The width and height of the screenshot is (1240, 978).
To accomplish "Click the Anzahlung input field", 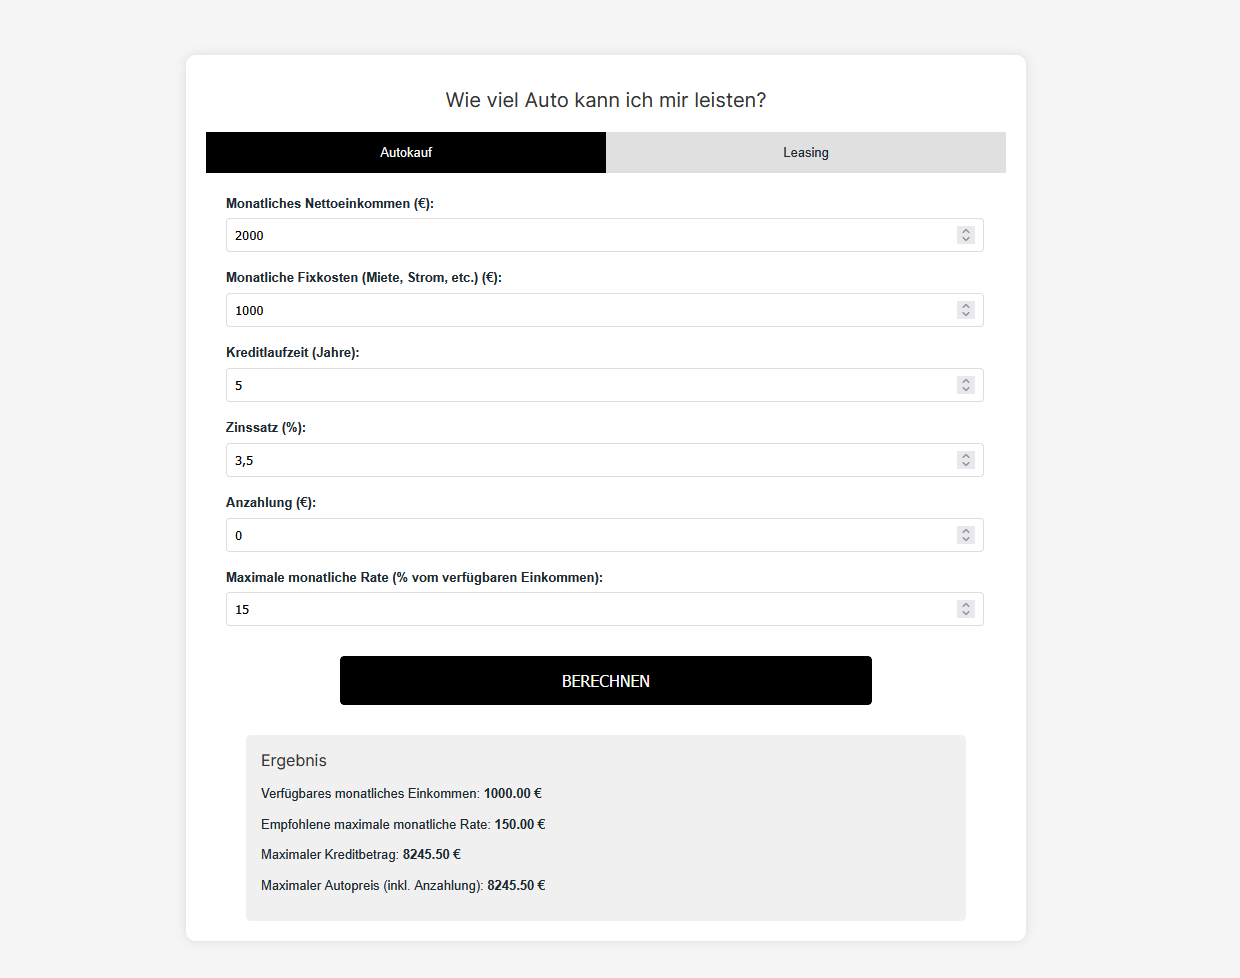I will coord(590,536).
